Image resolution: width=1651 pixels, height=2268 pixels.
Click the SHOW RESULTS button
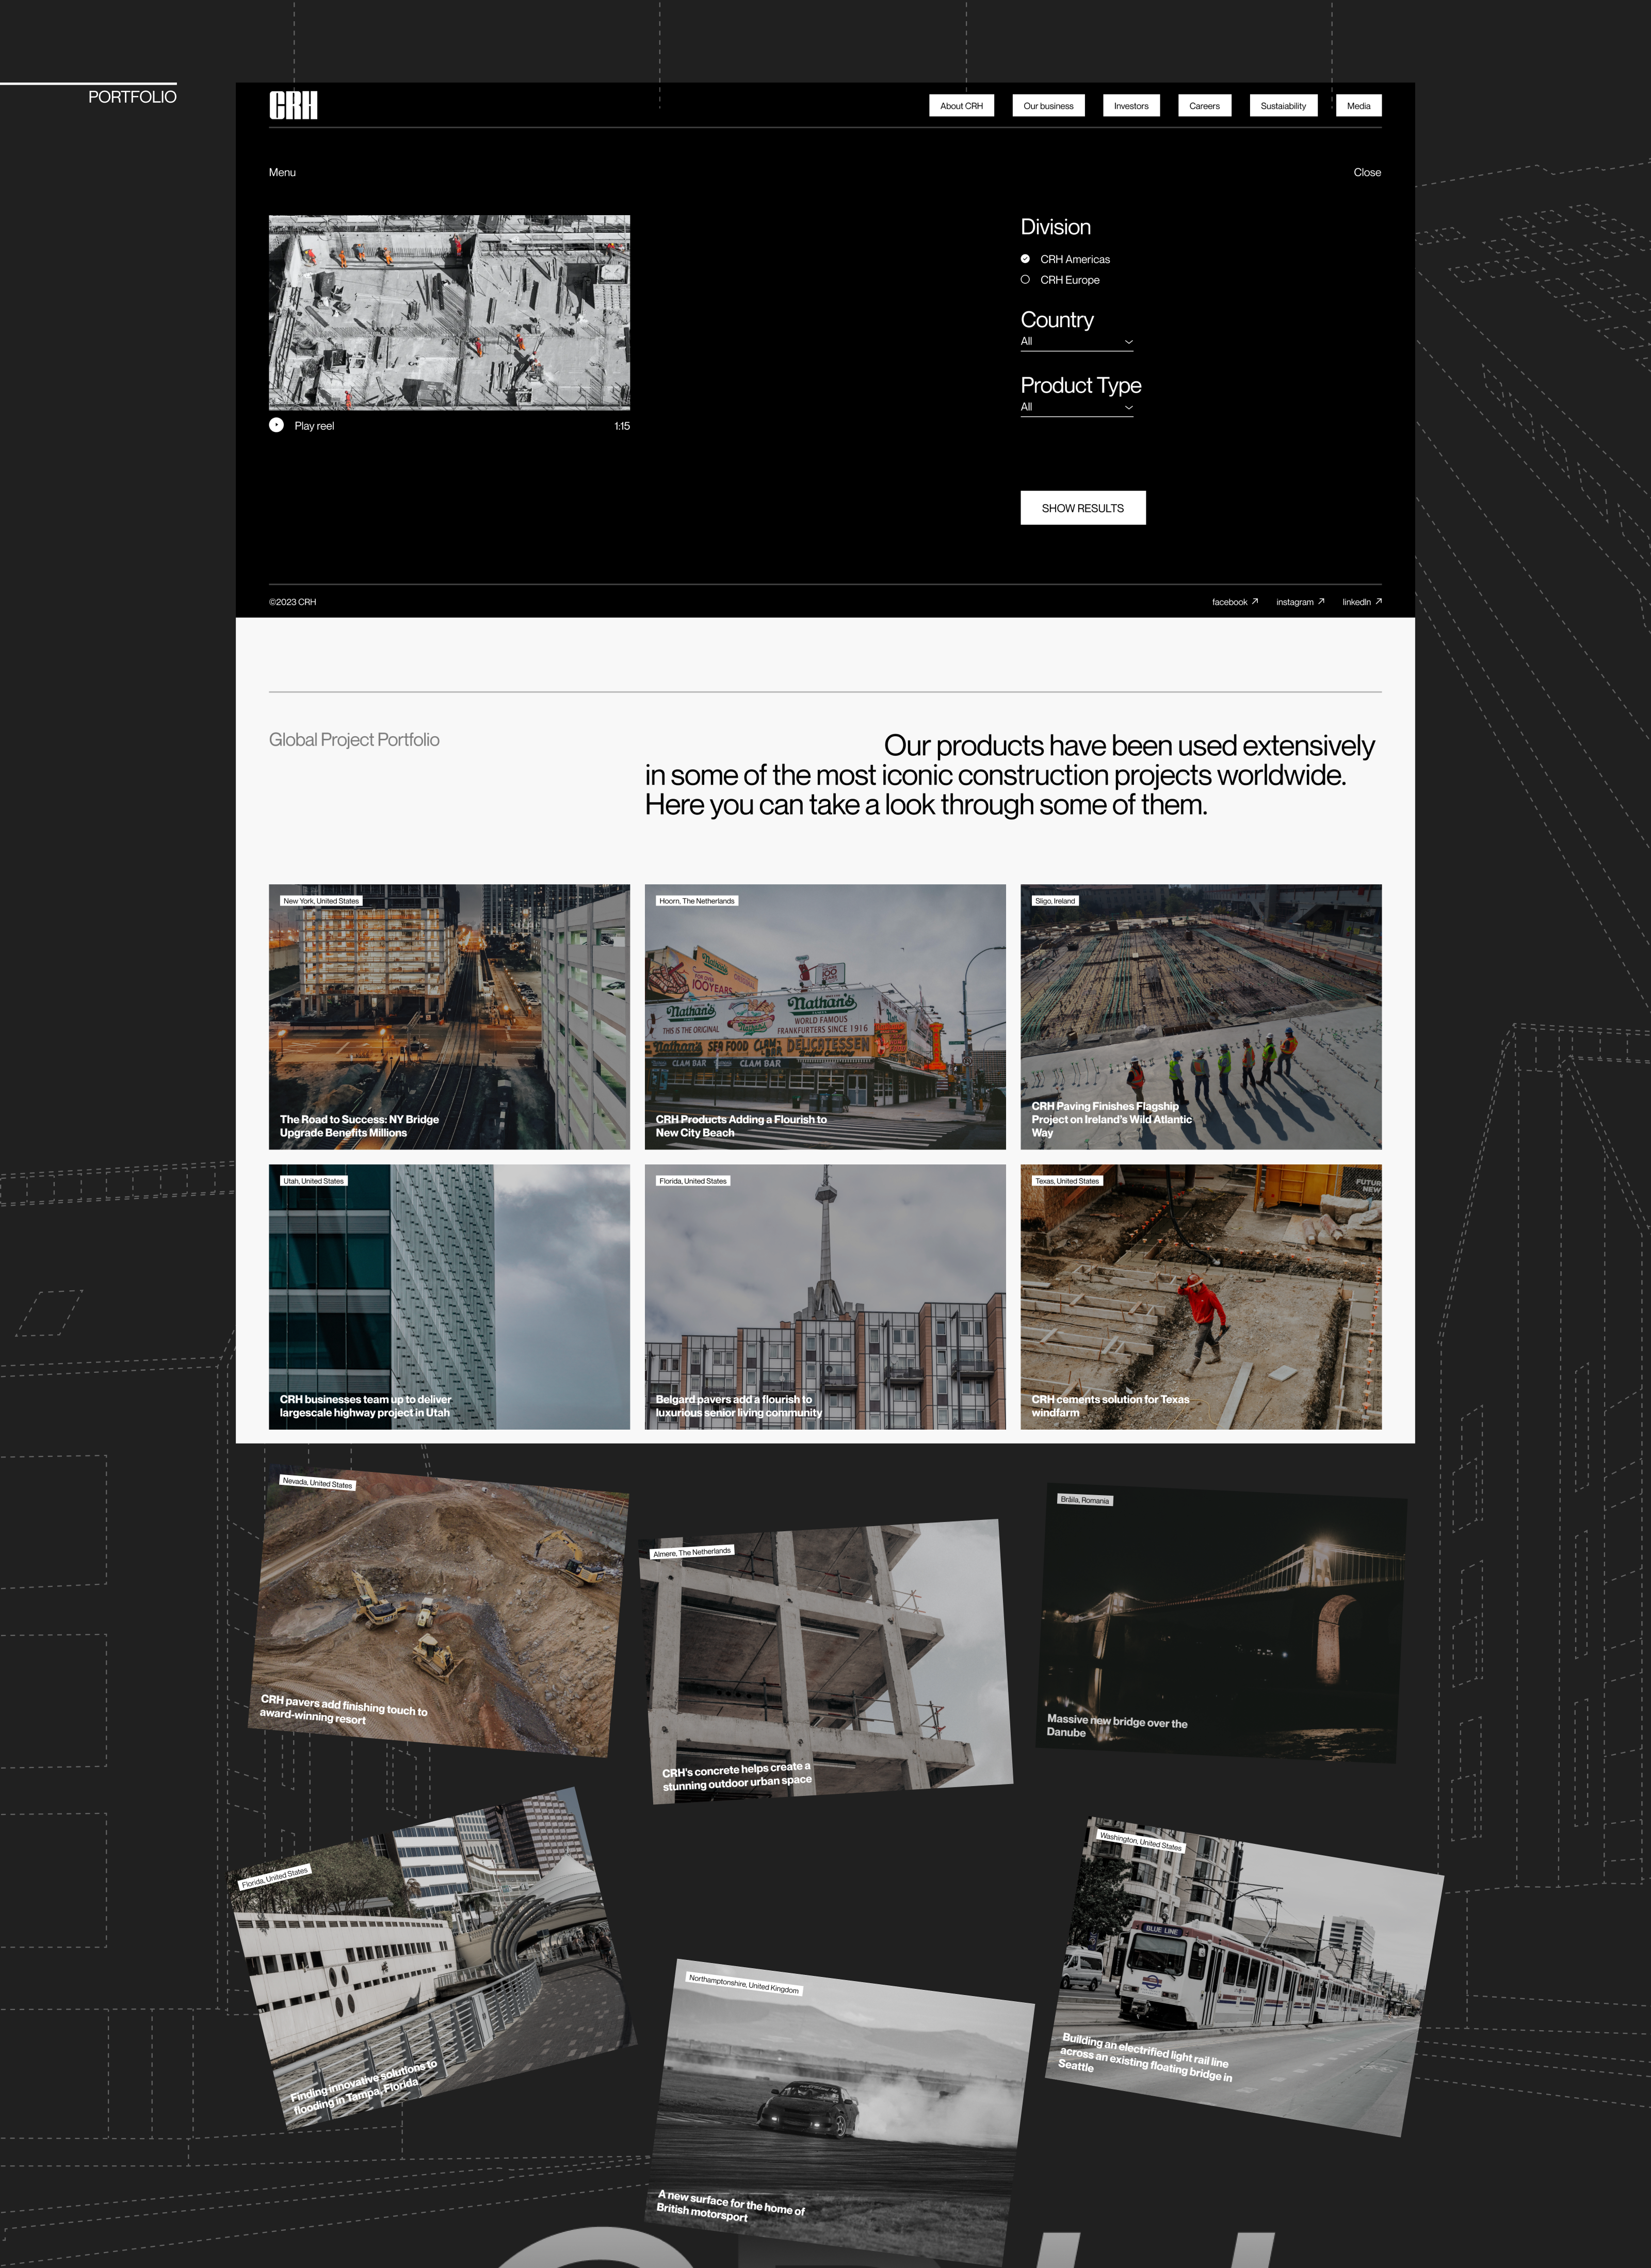pos(1082,508)
